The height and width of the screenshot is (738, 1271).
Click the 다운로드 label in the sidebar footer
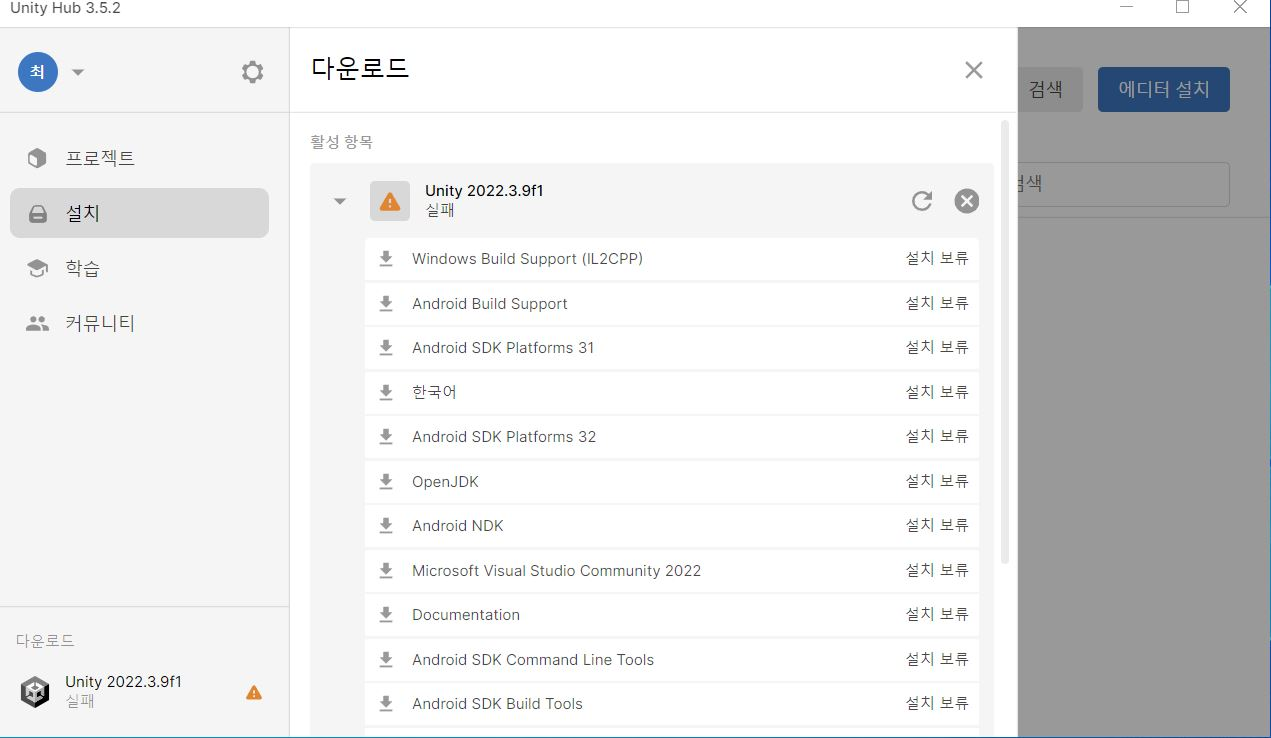45,641
